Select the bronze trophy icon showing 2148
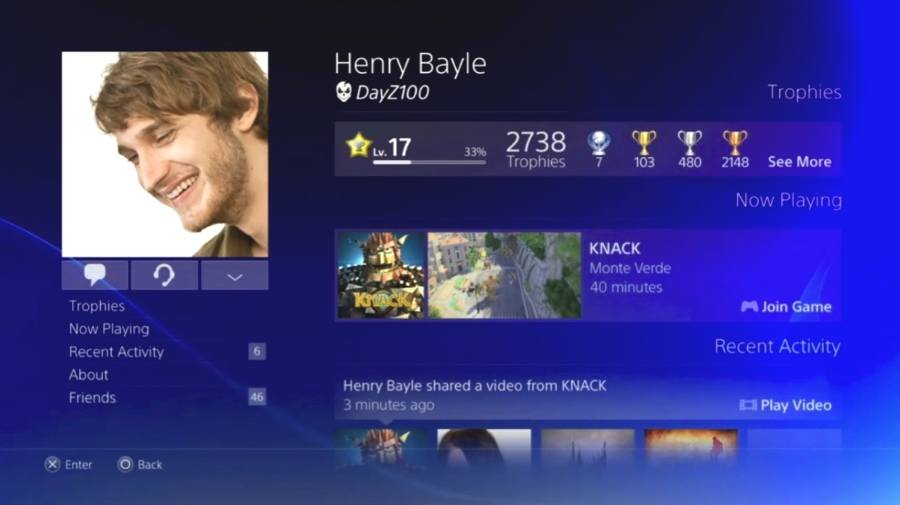Screen dimensions: 900x505 click(735, 143)
